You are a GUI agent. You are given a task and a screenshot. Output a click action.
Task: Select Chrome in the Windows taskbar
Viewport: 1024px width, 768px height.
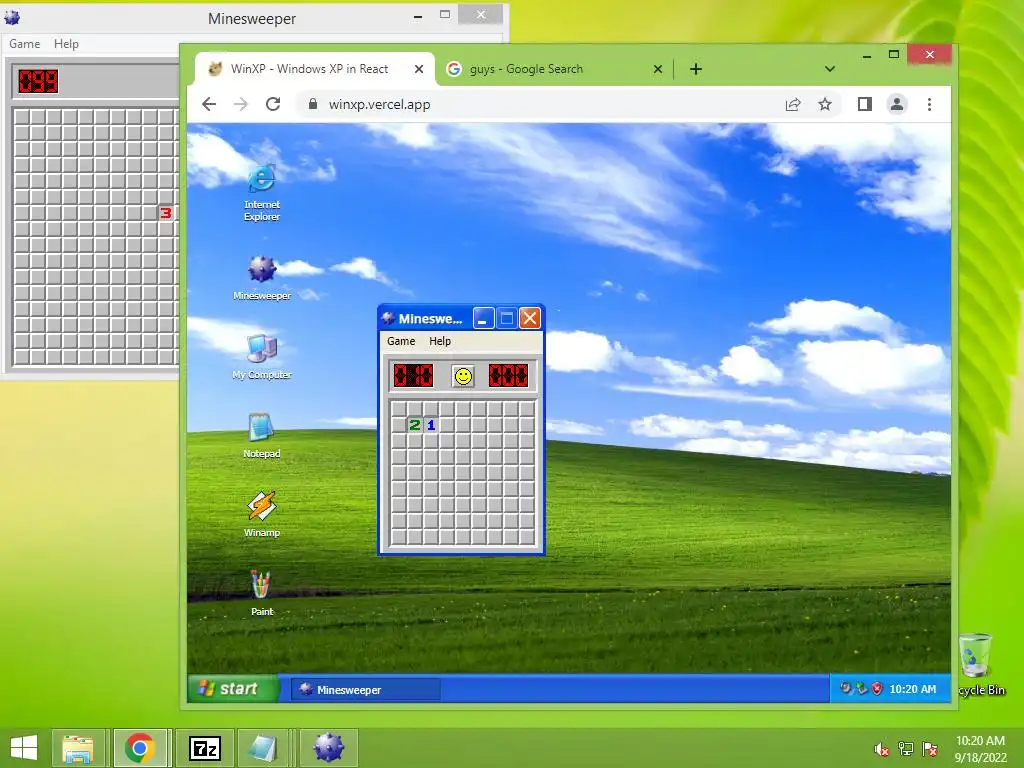click(140, 748)
